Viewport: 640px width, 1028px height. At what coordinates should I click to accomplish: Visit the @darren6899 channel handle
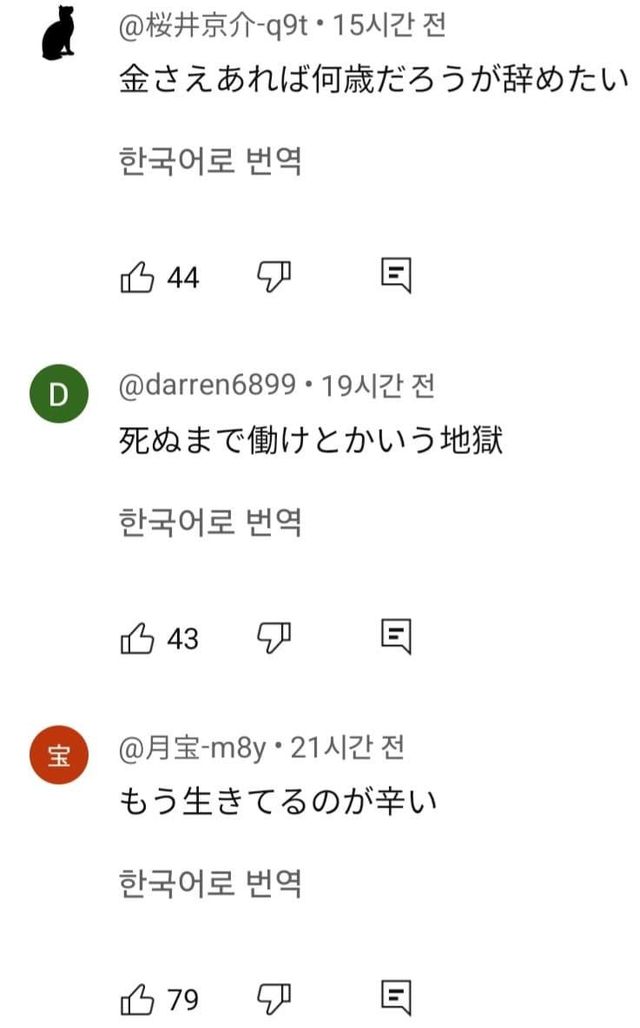tap(207, 385)
